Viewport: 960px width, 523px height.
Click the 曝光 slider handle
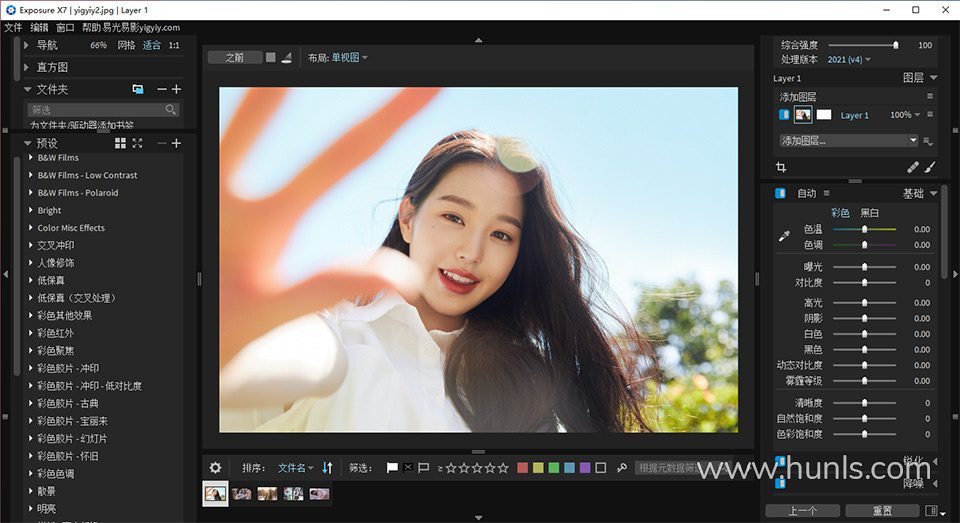tap(864, 267)
